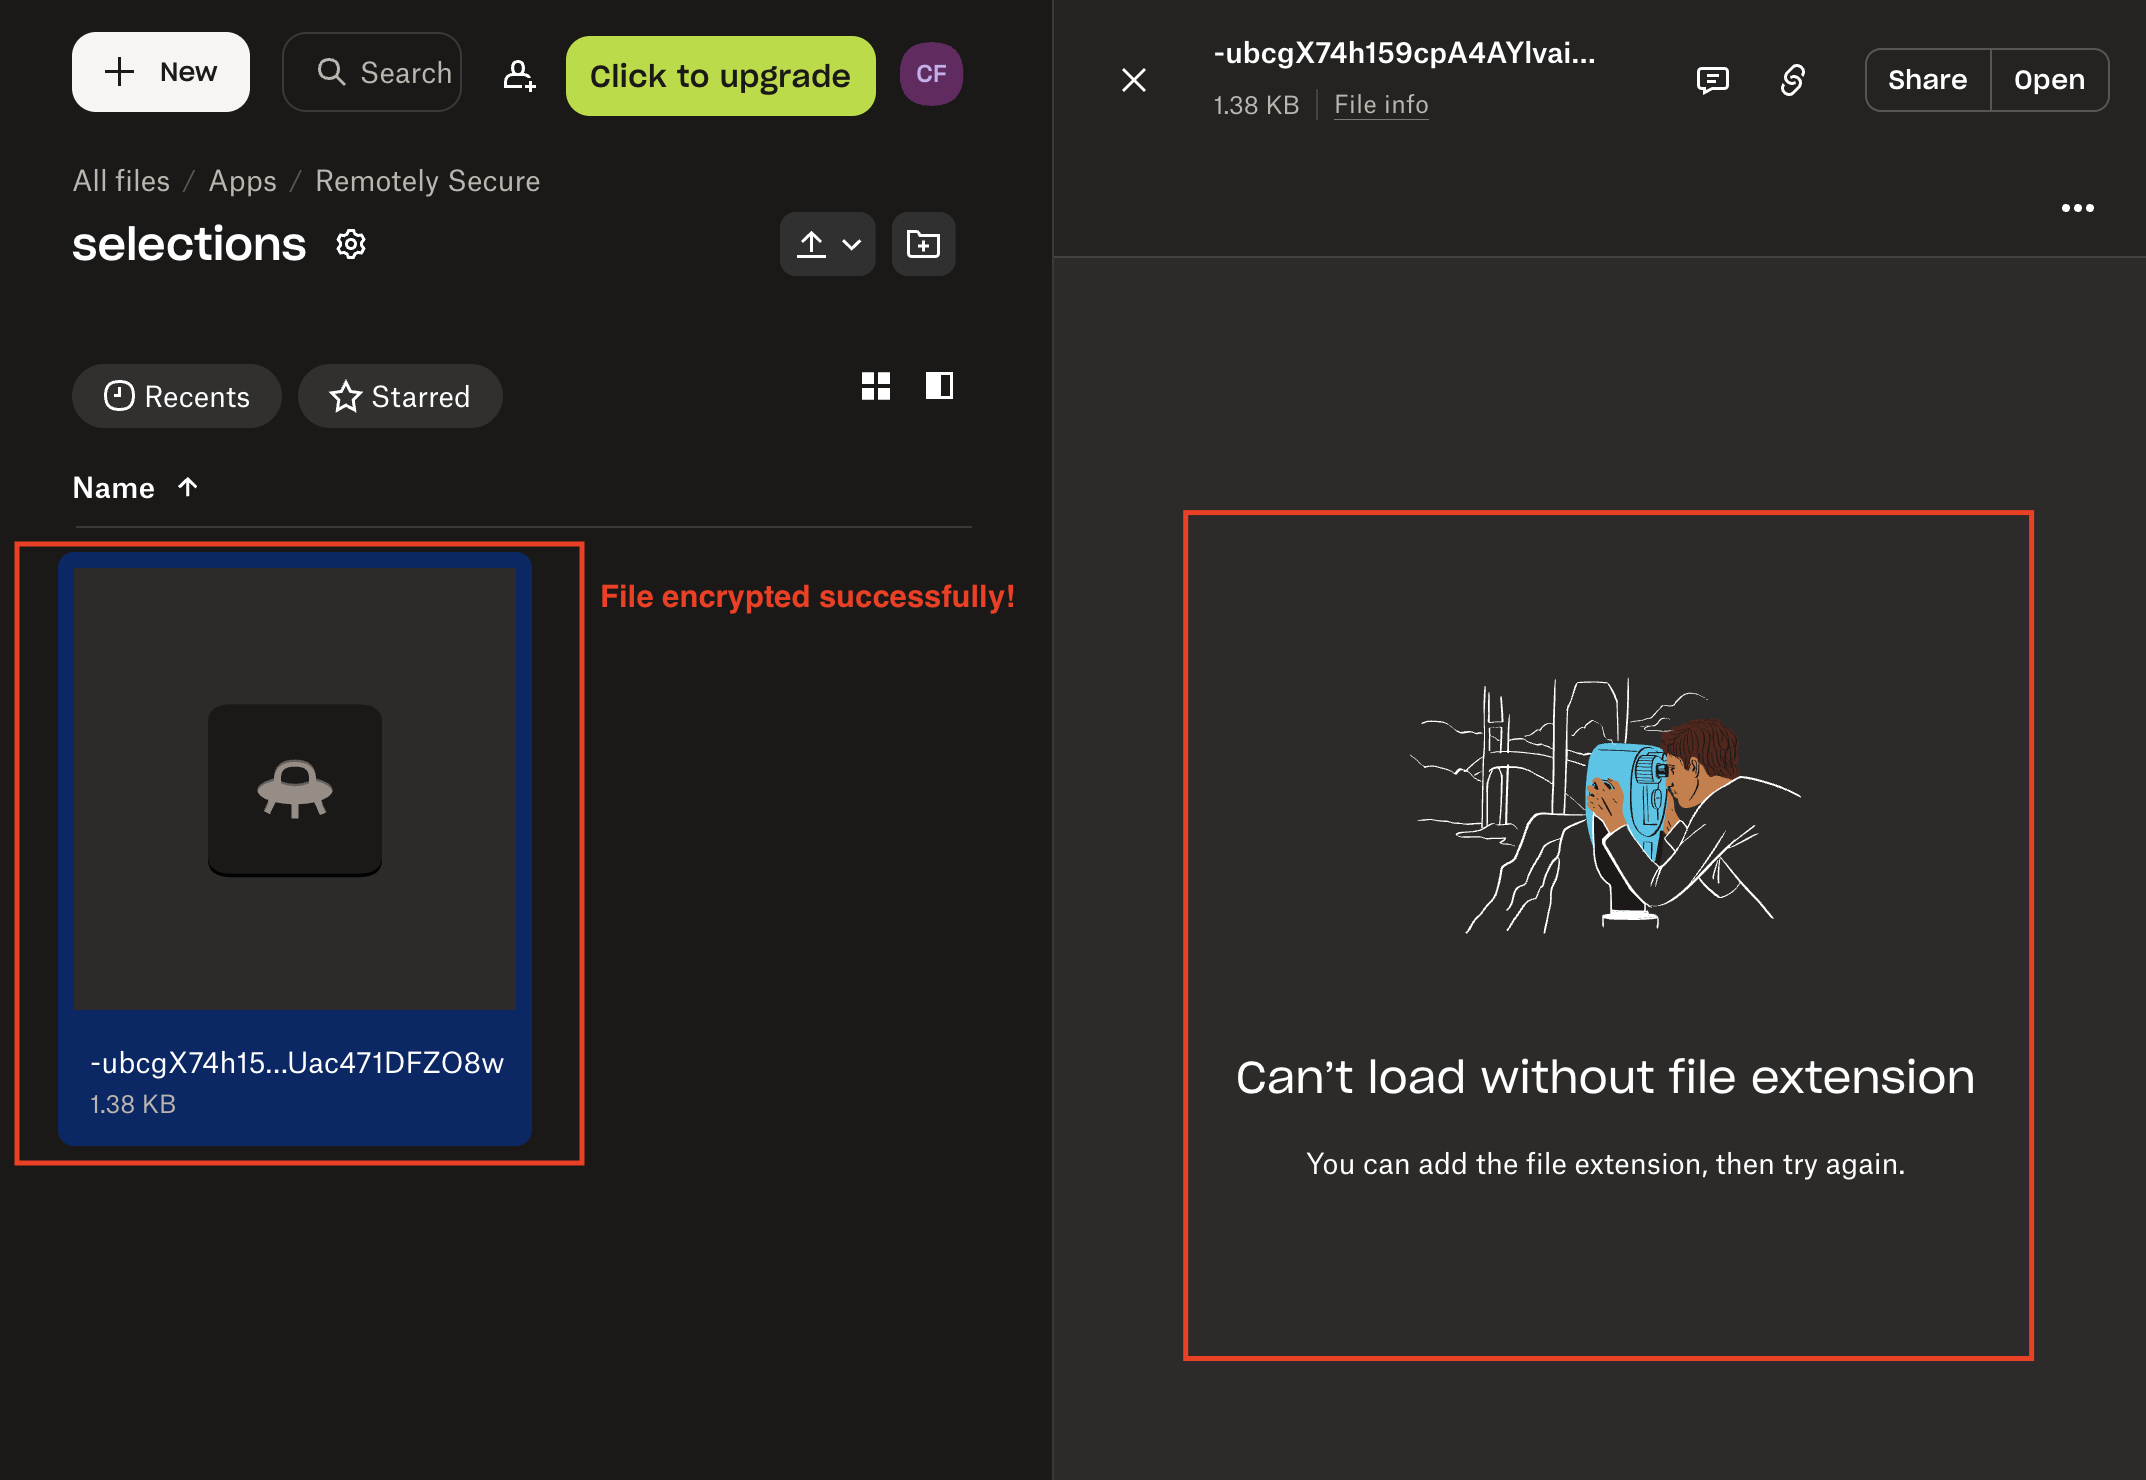
Task: Click the green Click to upgrade banner
Action: click(x=719, y=74)
